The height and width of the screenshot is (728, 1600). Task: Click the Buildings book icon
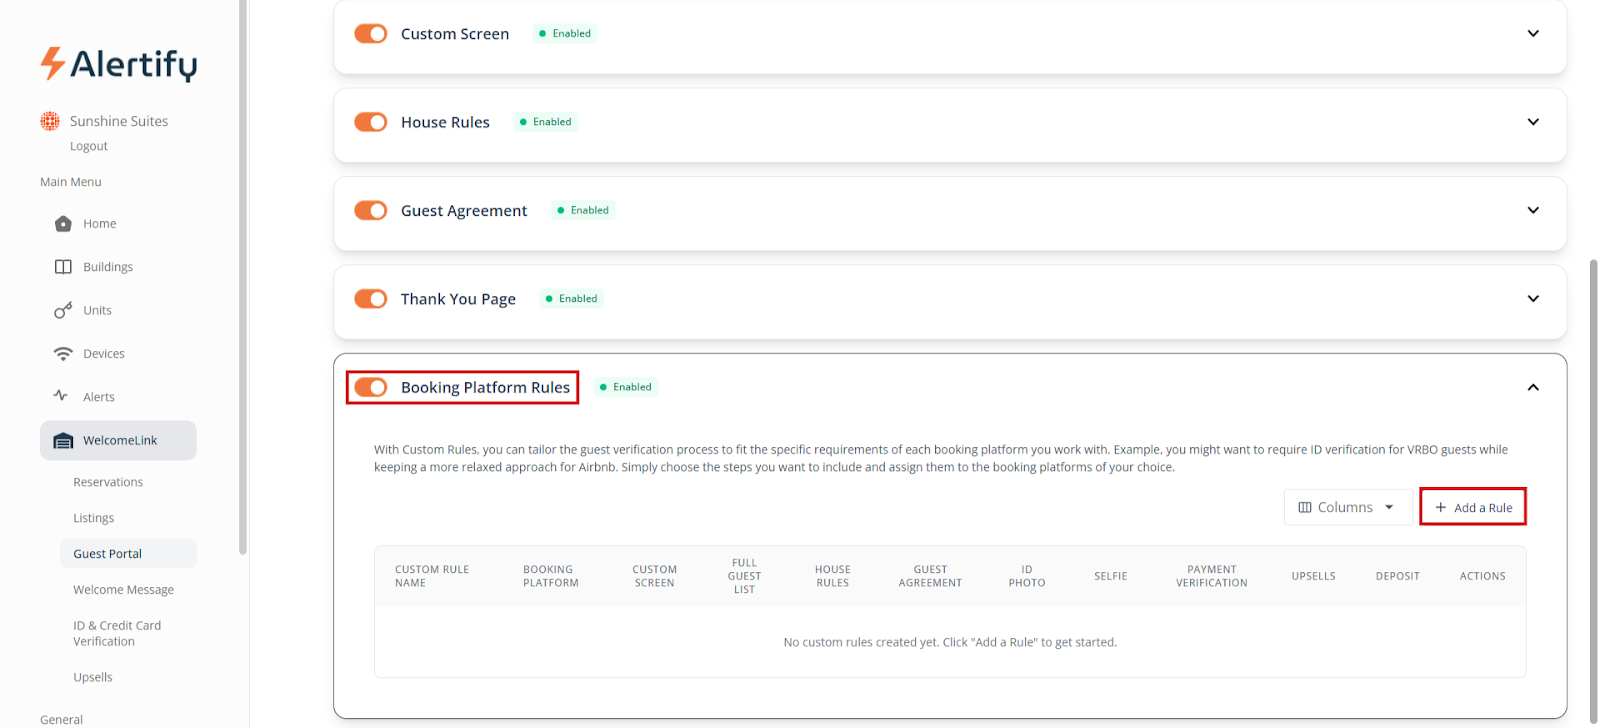click(63, 267)
